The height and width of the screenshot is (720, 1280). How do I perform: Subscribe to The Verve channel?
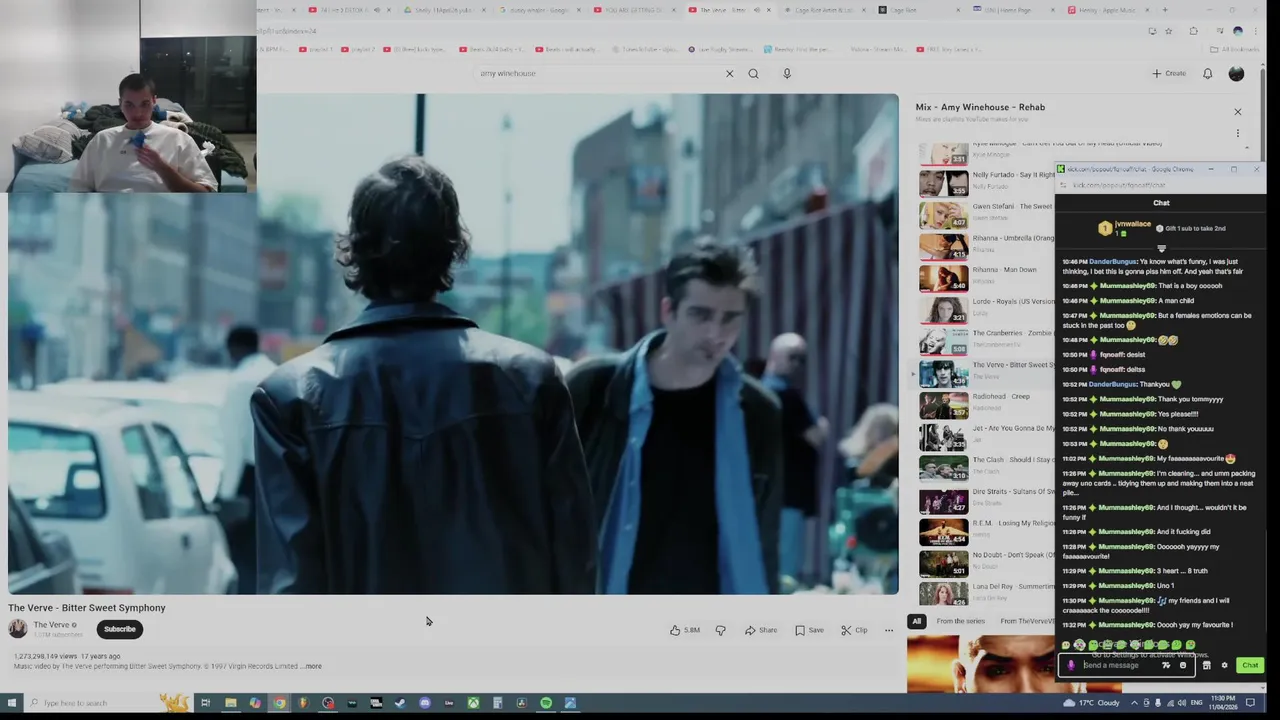point(119,629)
